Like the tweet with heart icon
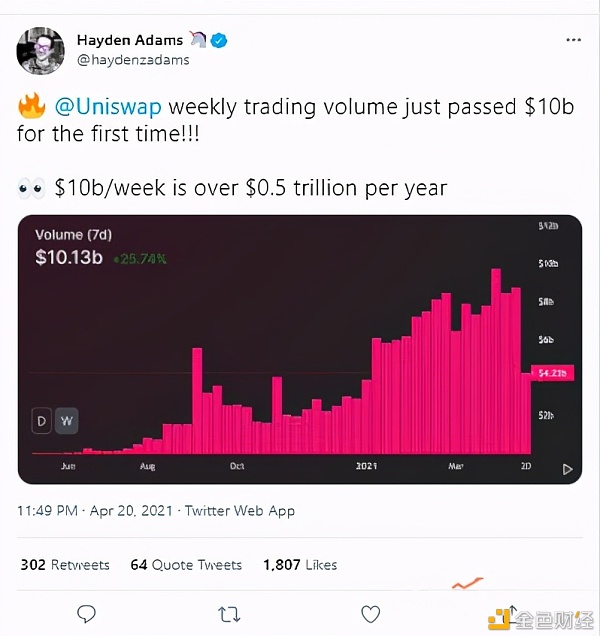The width and height of the screenshot is (600, 636). (370, 613)
